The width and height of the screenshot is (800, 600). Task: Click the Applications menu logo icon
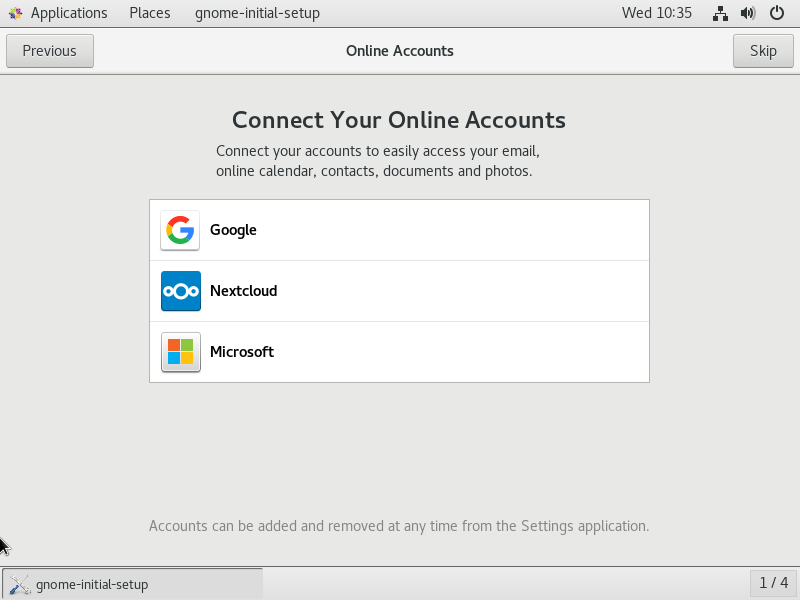[15, 13]
